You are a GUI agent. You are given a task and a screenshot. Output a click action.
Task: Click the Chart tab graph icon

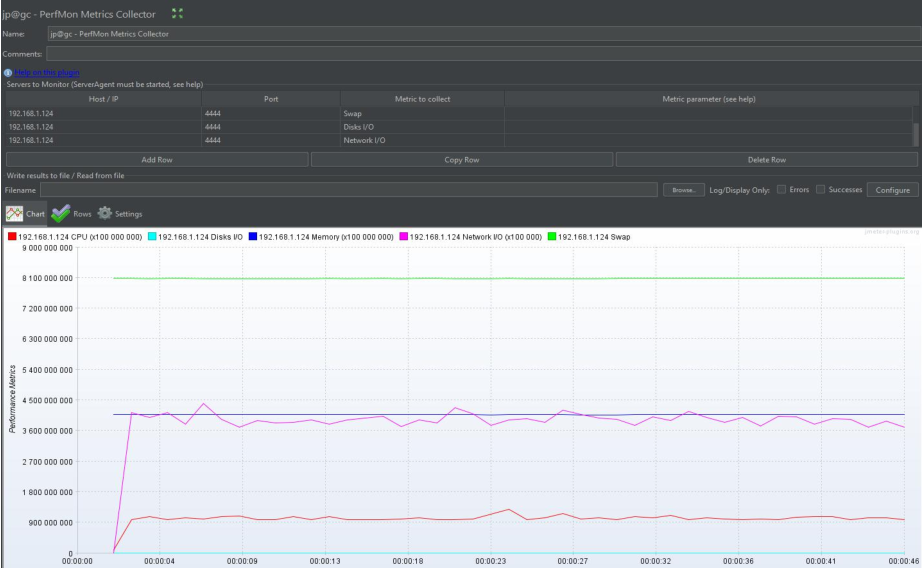[14, 213]
